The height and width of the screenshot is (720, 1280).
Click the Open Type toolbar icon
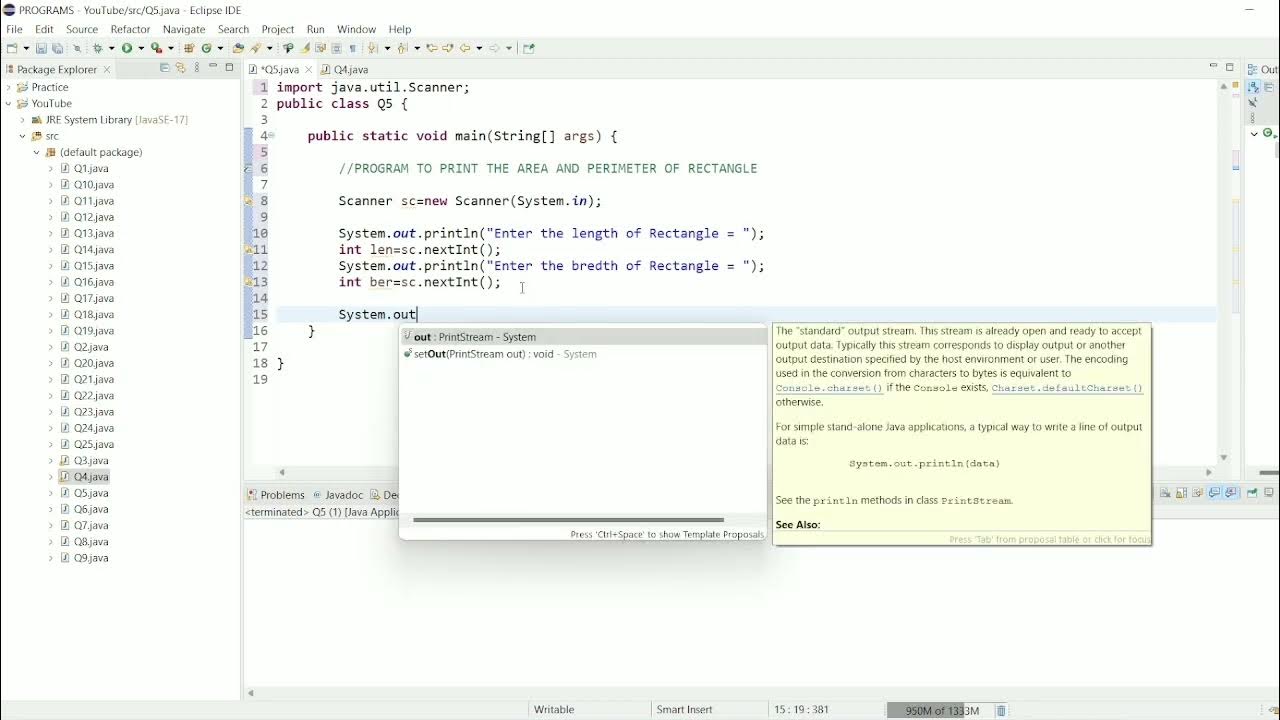238,48
